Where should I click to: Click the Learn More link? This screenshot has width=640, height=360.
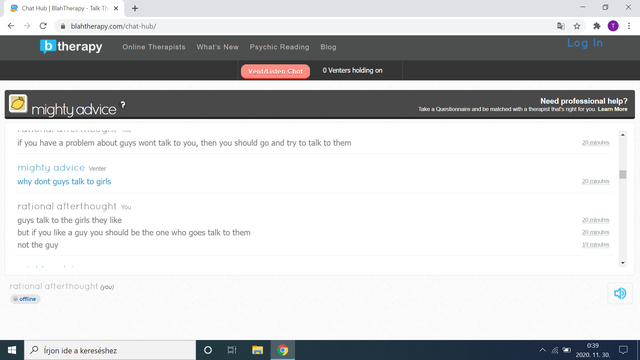[613, 109]
